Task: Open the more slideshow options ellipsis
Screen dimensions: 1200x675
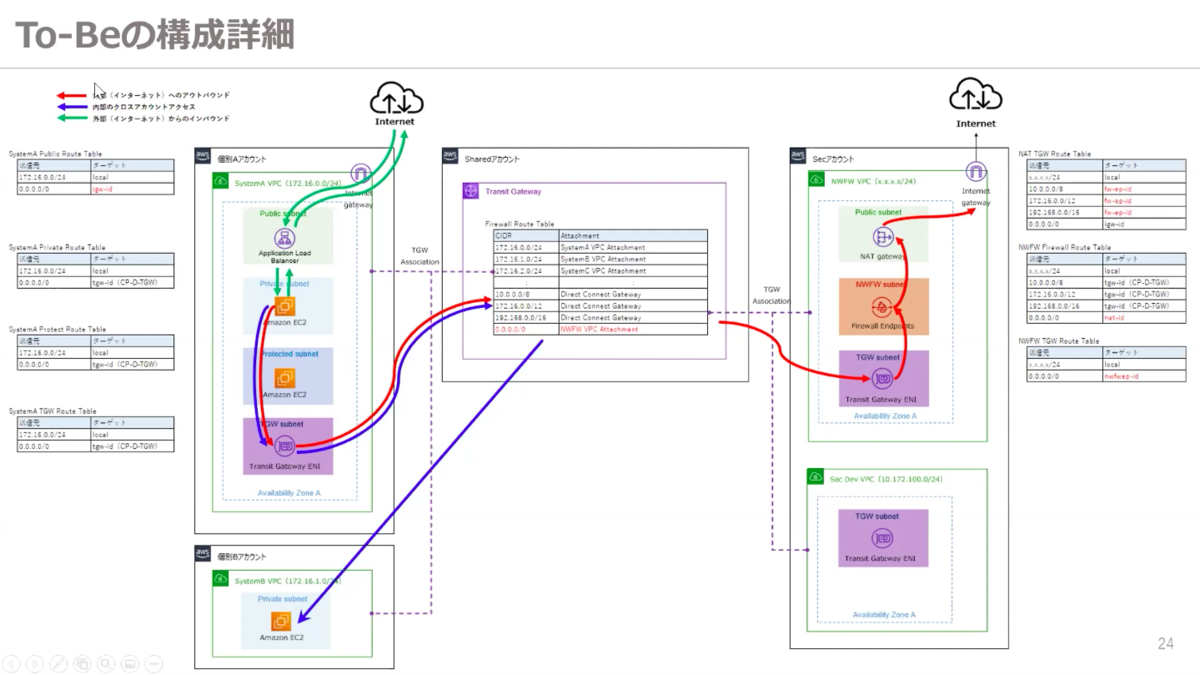Action: (x=155, y=663)
